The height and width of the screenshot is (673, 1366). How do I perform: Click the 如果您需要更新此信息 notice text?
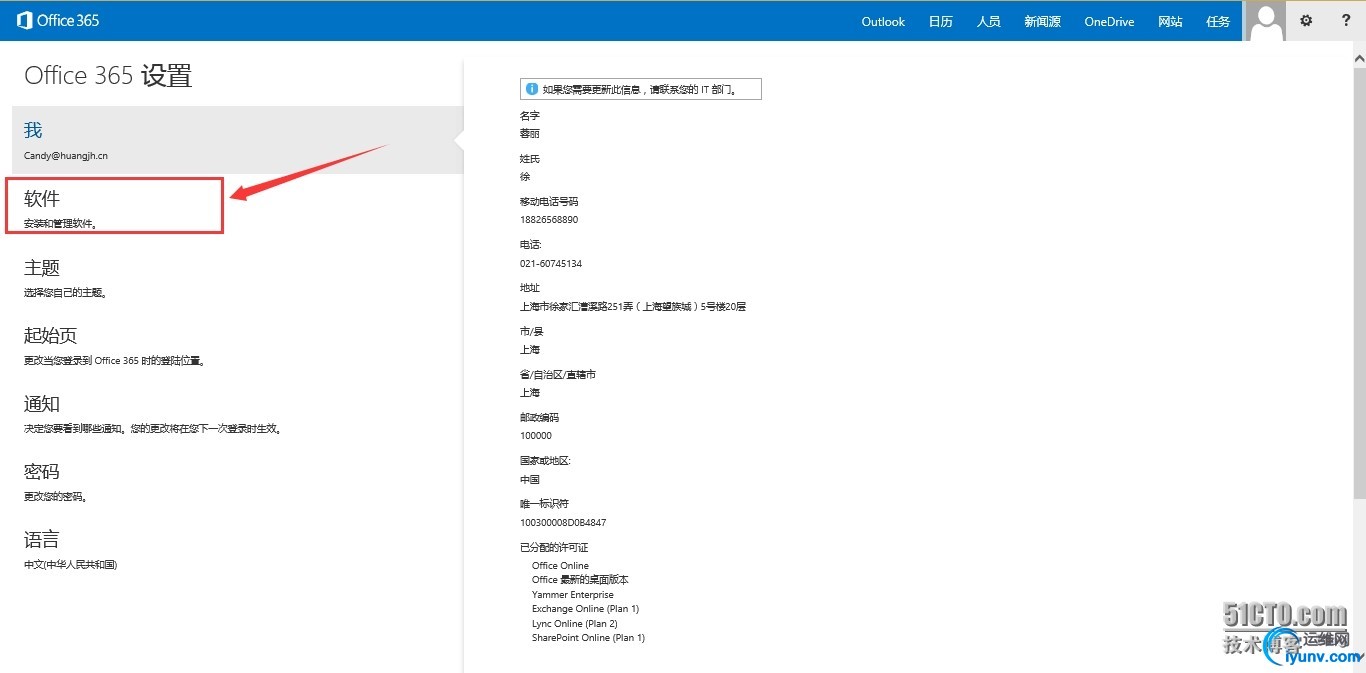point(638,89)
